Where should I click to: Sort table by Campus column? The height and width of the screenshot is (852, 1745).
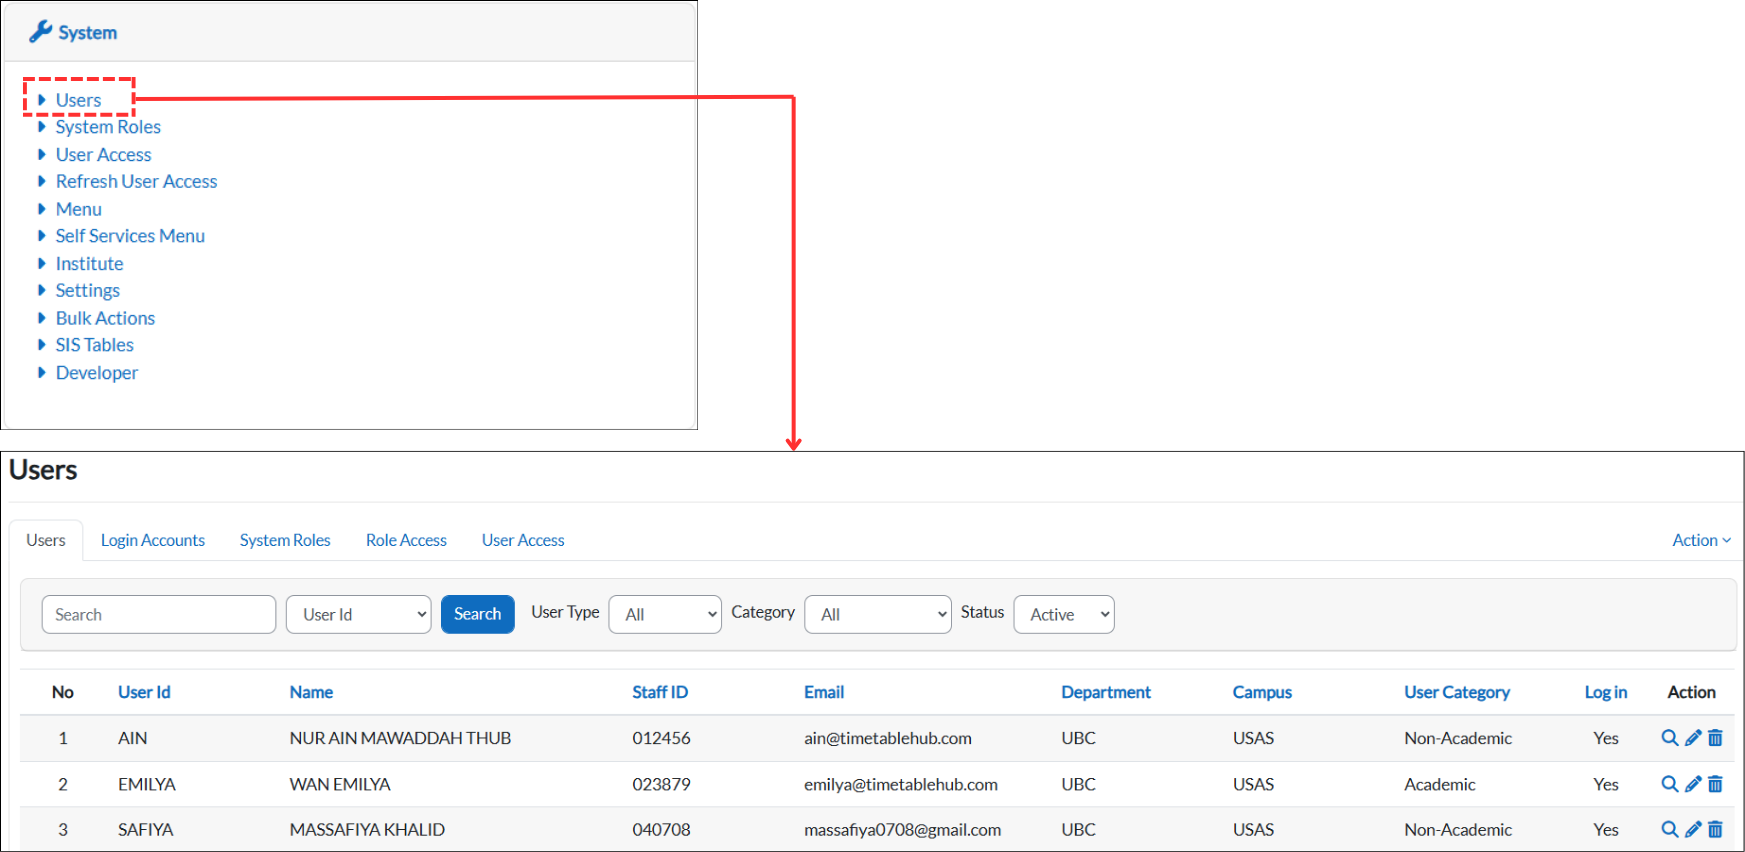coord(1262,692)
